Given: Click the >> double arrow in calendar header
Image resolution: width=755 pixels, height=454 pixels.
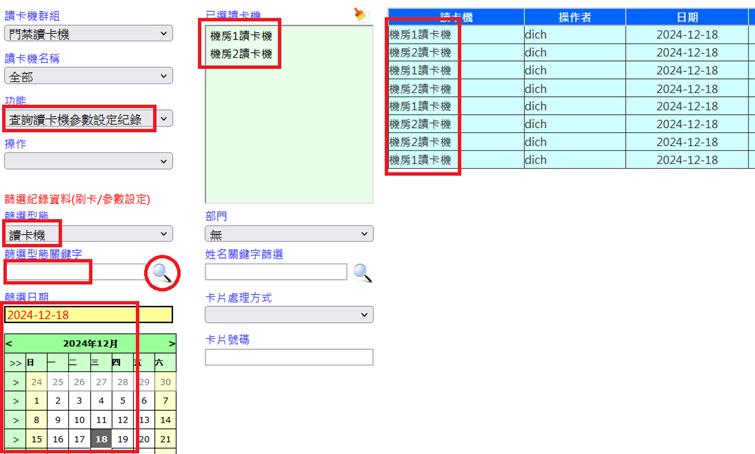Looking at the screenshot, I should [x=15, y=362].
